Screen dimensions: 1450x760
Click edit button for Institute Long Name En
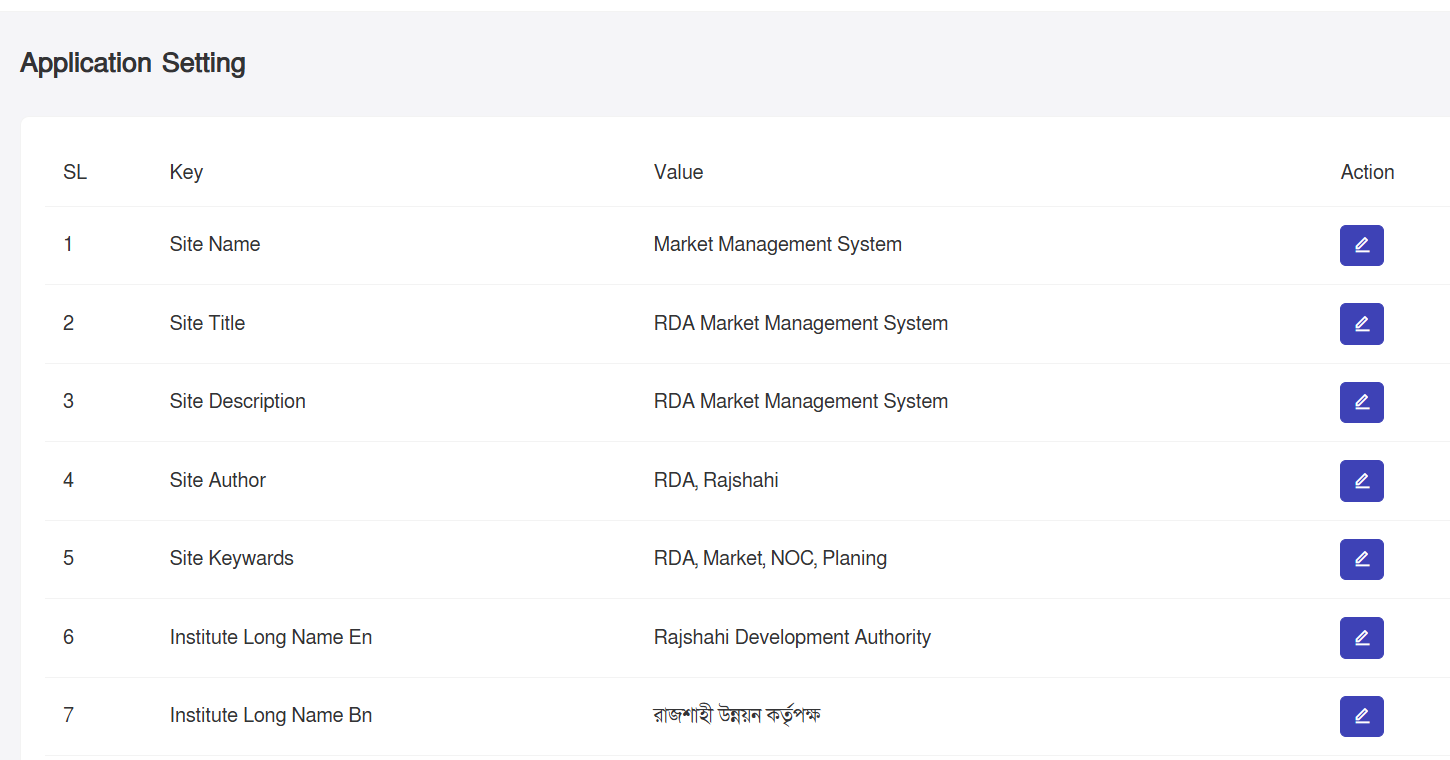(1361, 638)
